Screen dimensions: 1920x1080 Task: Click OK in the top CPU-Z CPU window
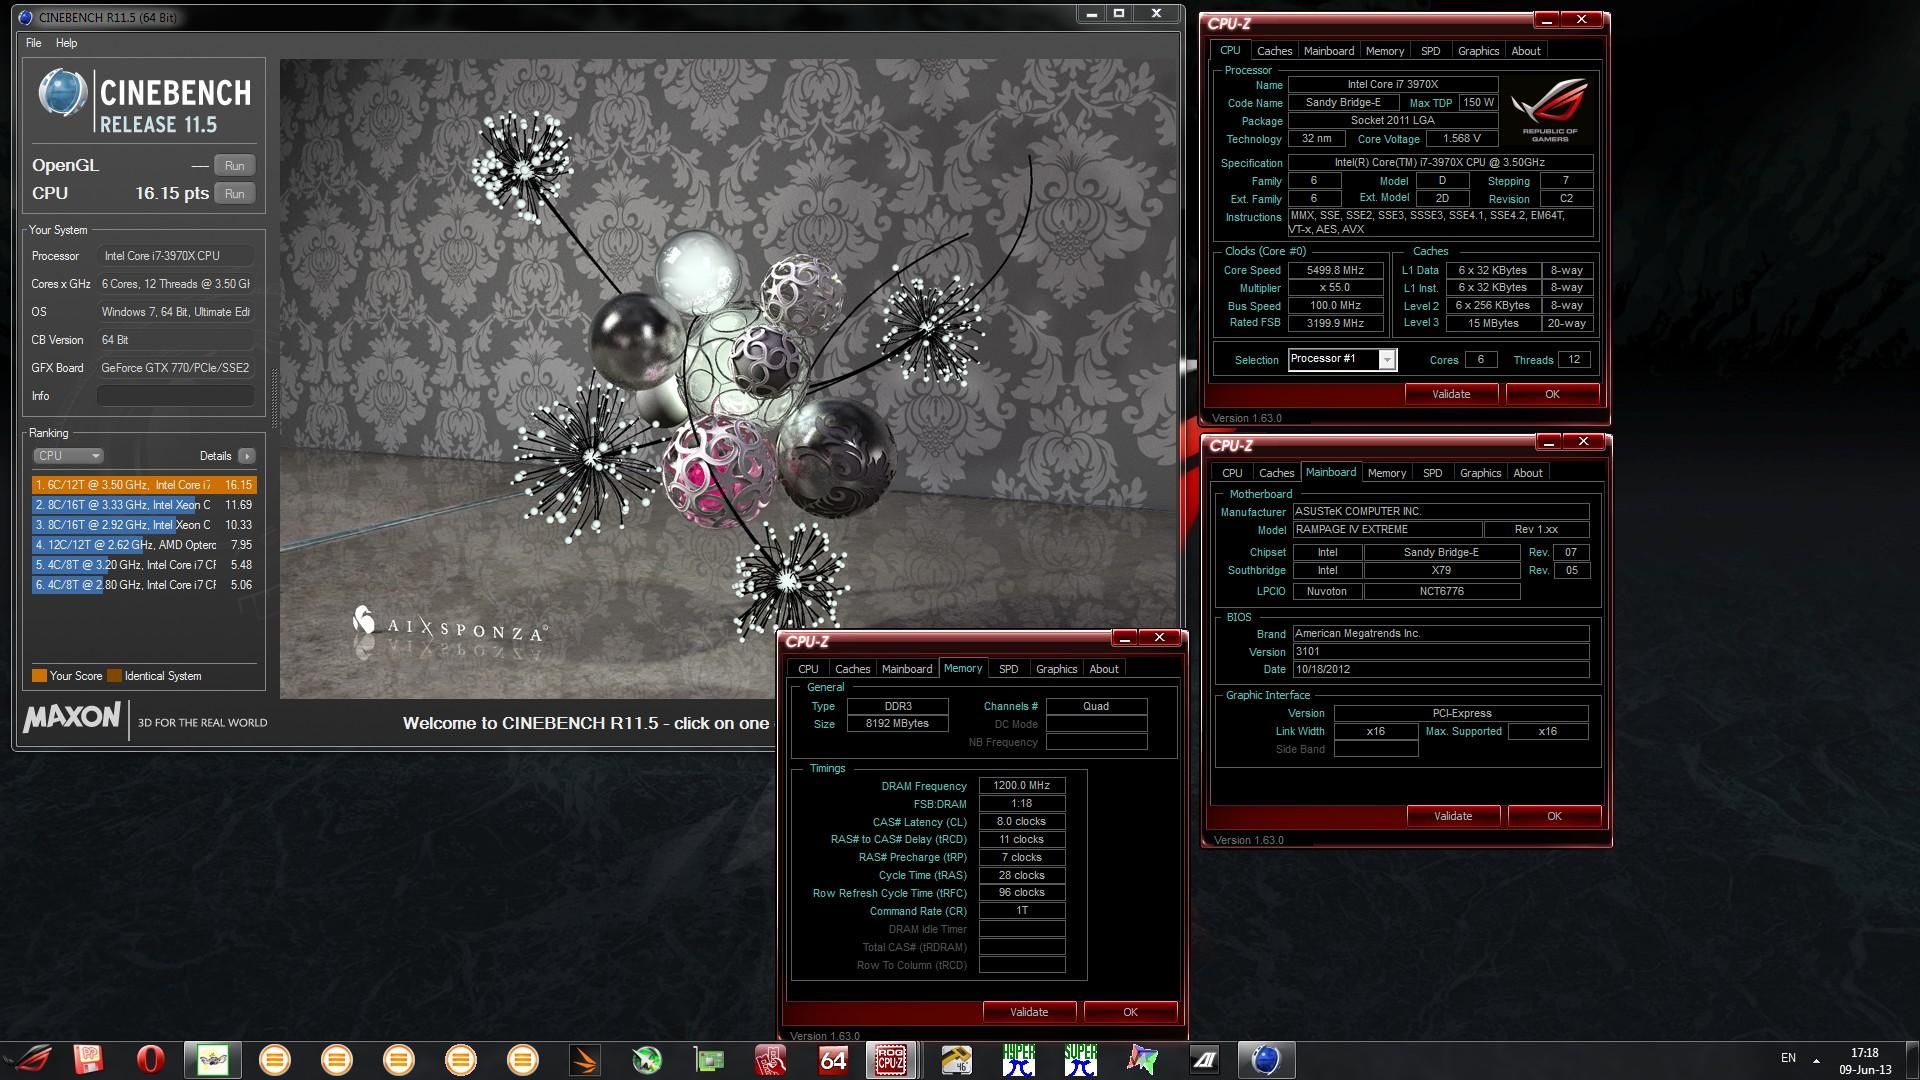pyautogui.click(x=1552, y=394)
